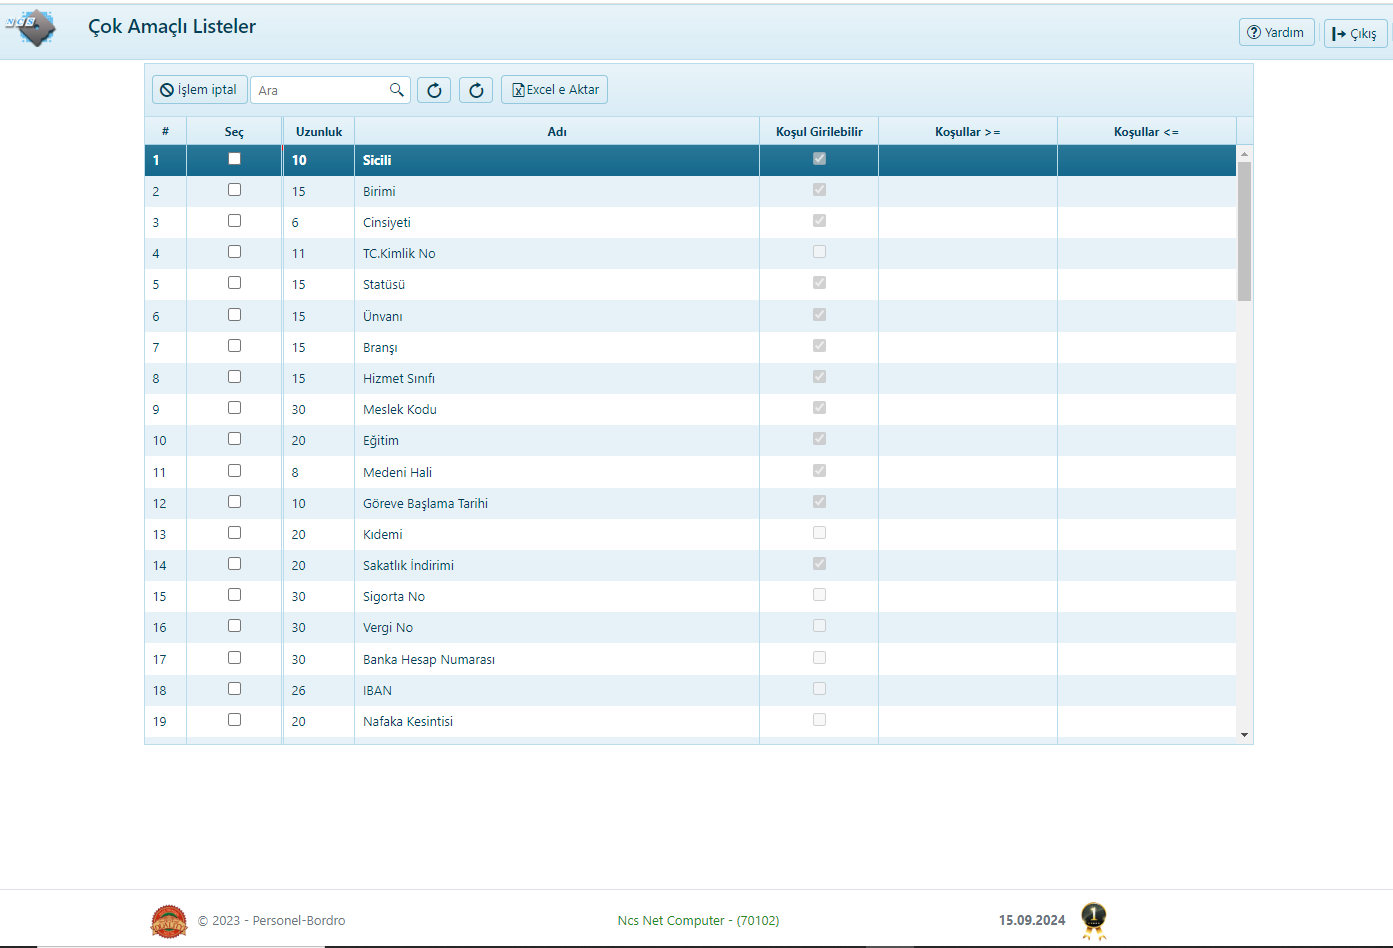The width and height of the screenshot is (1393, 948).
Task: Exit with the Çıkış button
Action: (x=1355, y=33)
